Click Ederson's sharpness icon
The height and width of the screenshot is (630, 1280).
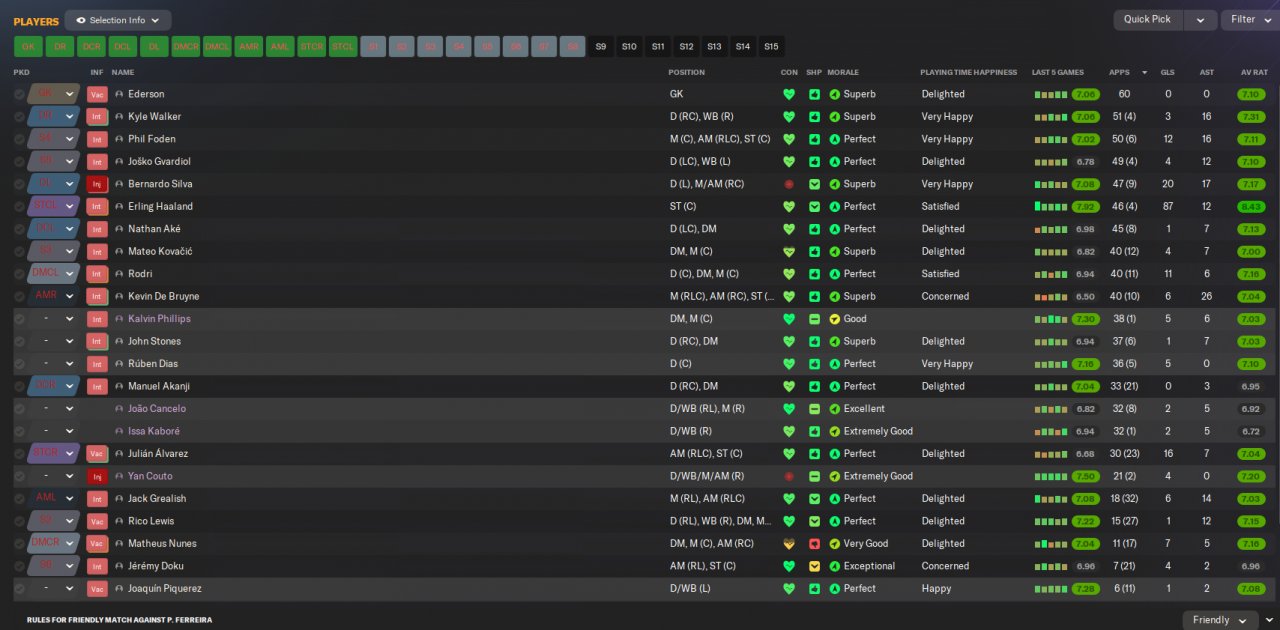click(814, 94)
